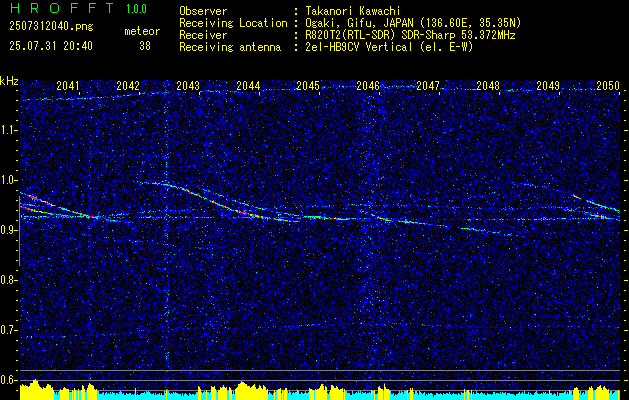Click the Receiving antenna field label
This screenshot has width=629, height=400.
[x=230, y=47]
